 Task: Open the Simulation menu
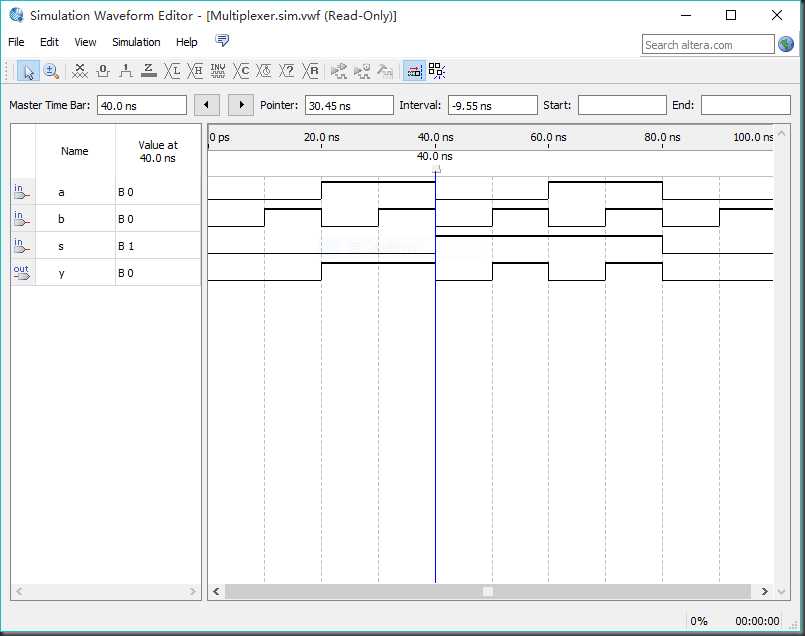(x=136, y=42)
